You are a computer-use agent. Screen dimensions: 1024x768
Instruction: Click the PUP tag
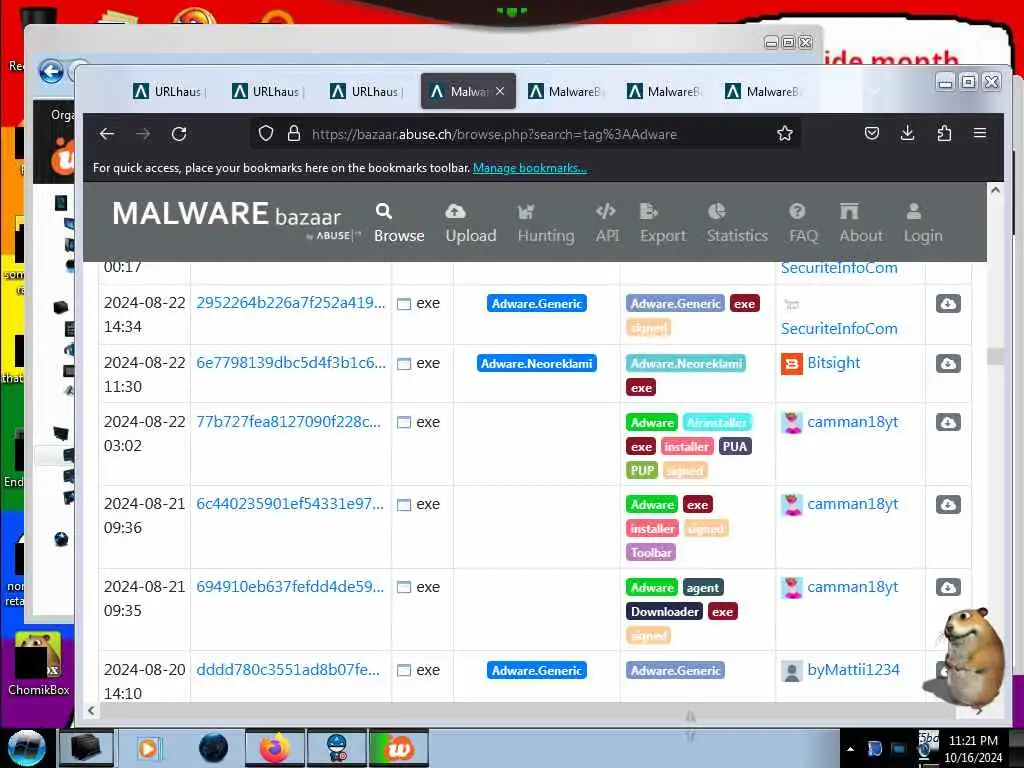tap(642, 471)
